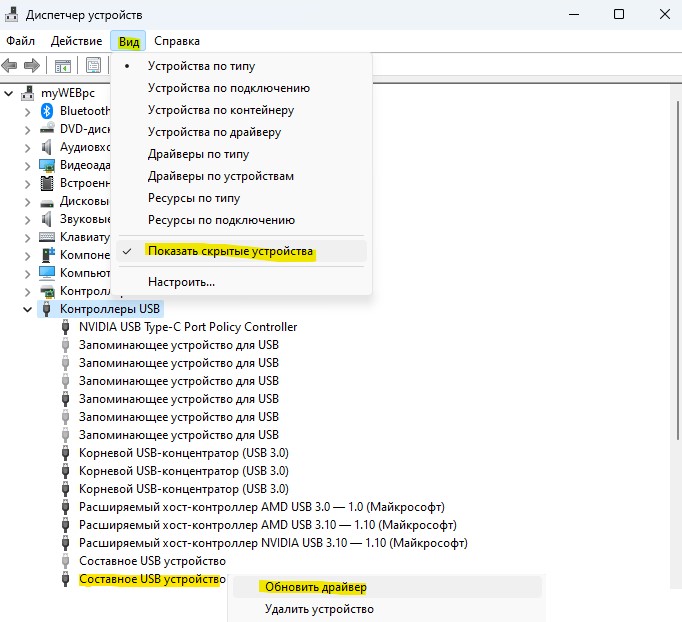The image size is (682, 622).
Task: Click icon of AMD USB 3.10 — 1.10 host controller
Action: click(x=65, y=525)
